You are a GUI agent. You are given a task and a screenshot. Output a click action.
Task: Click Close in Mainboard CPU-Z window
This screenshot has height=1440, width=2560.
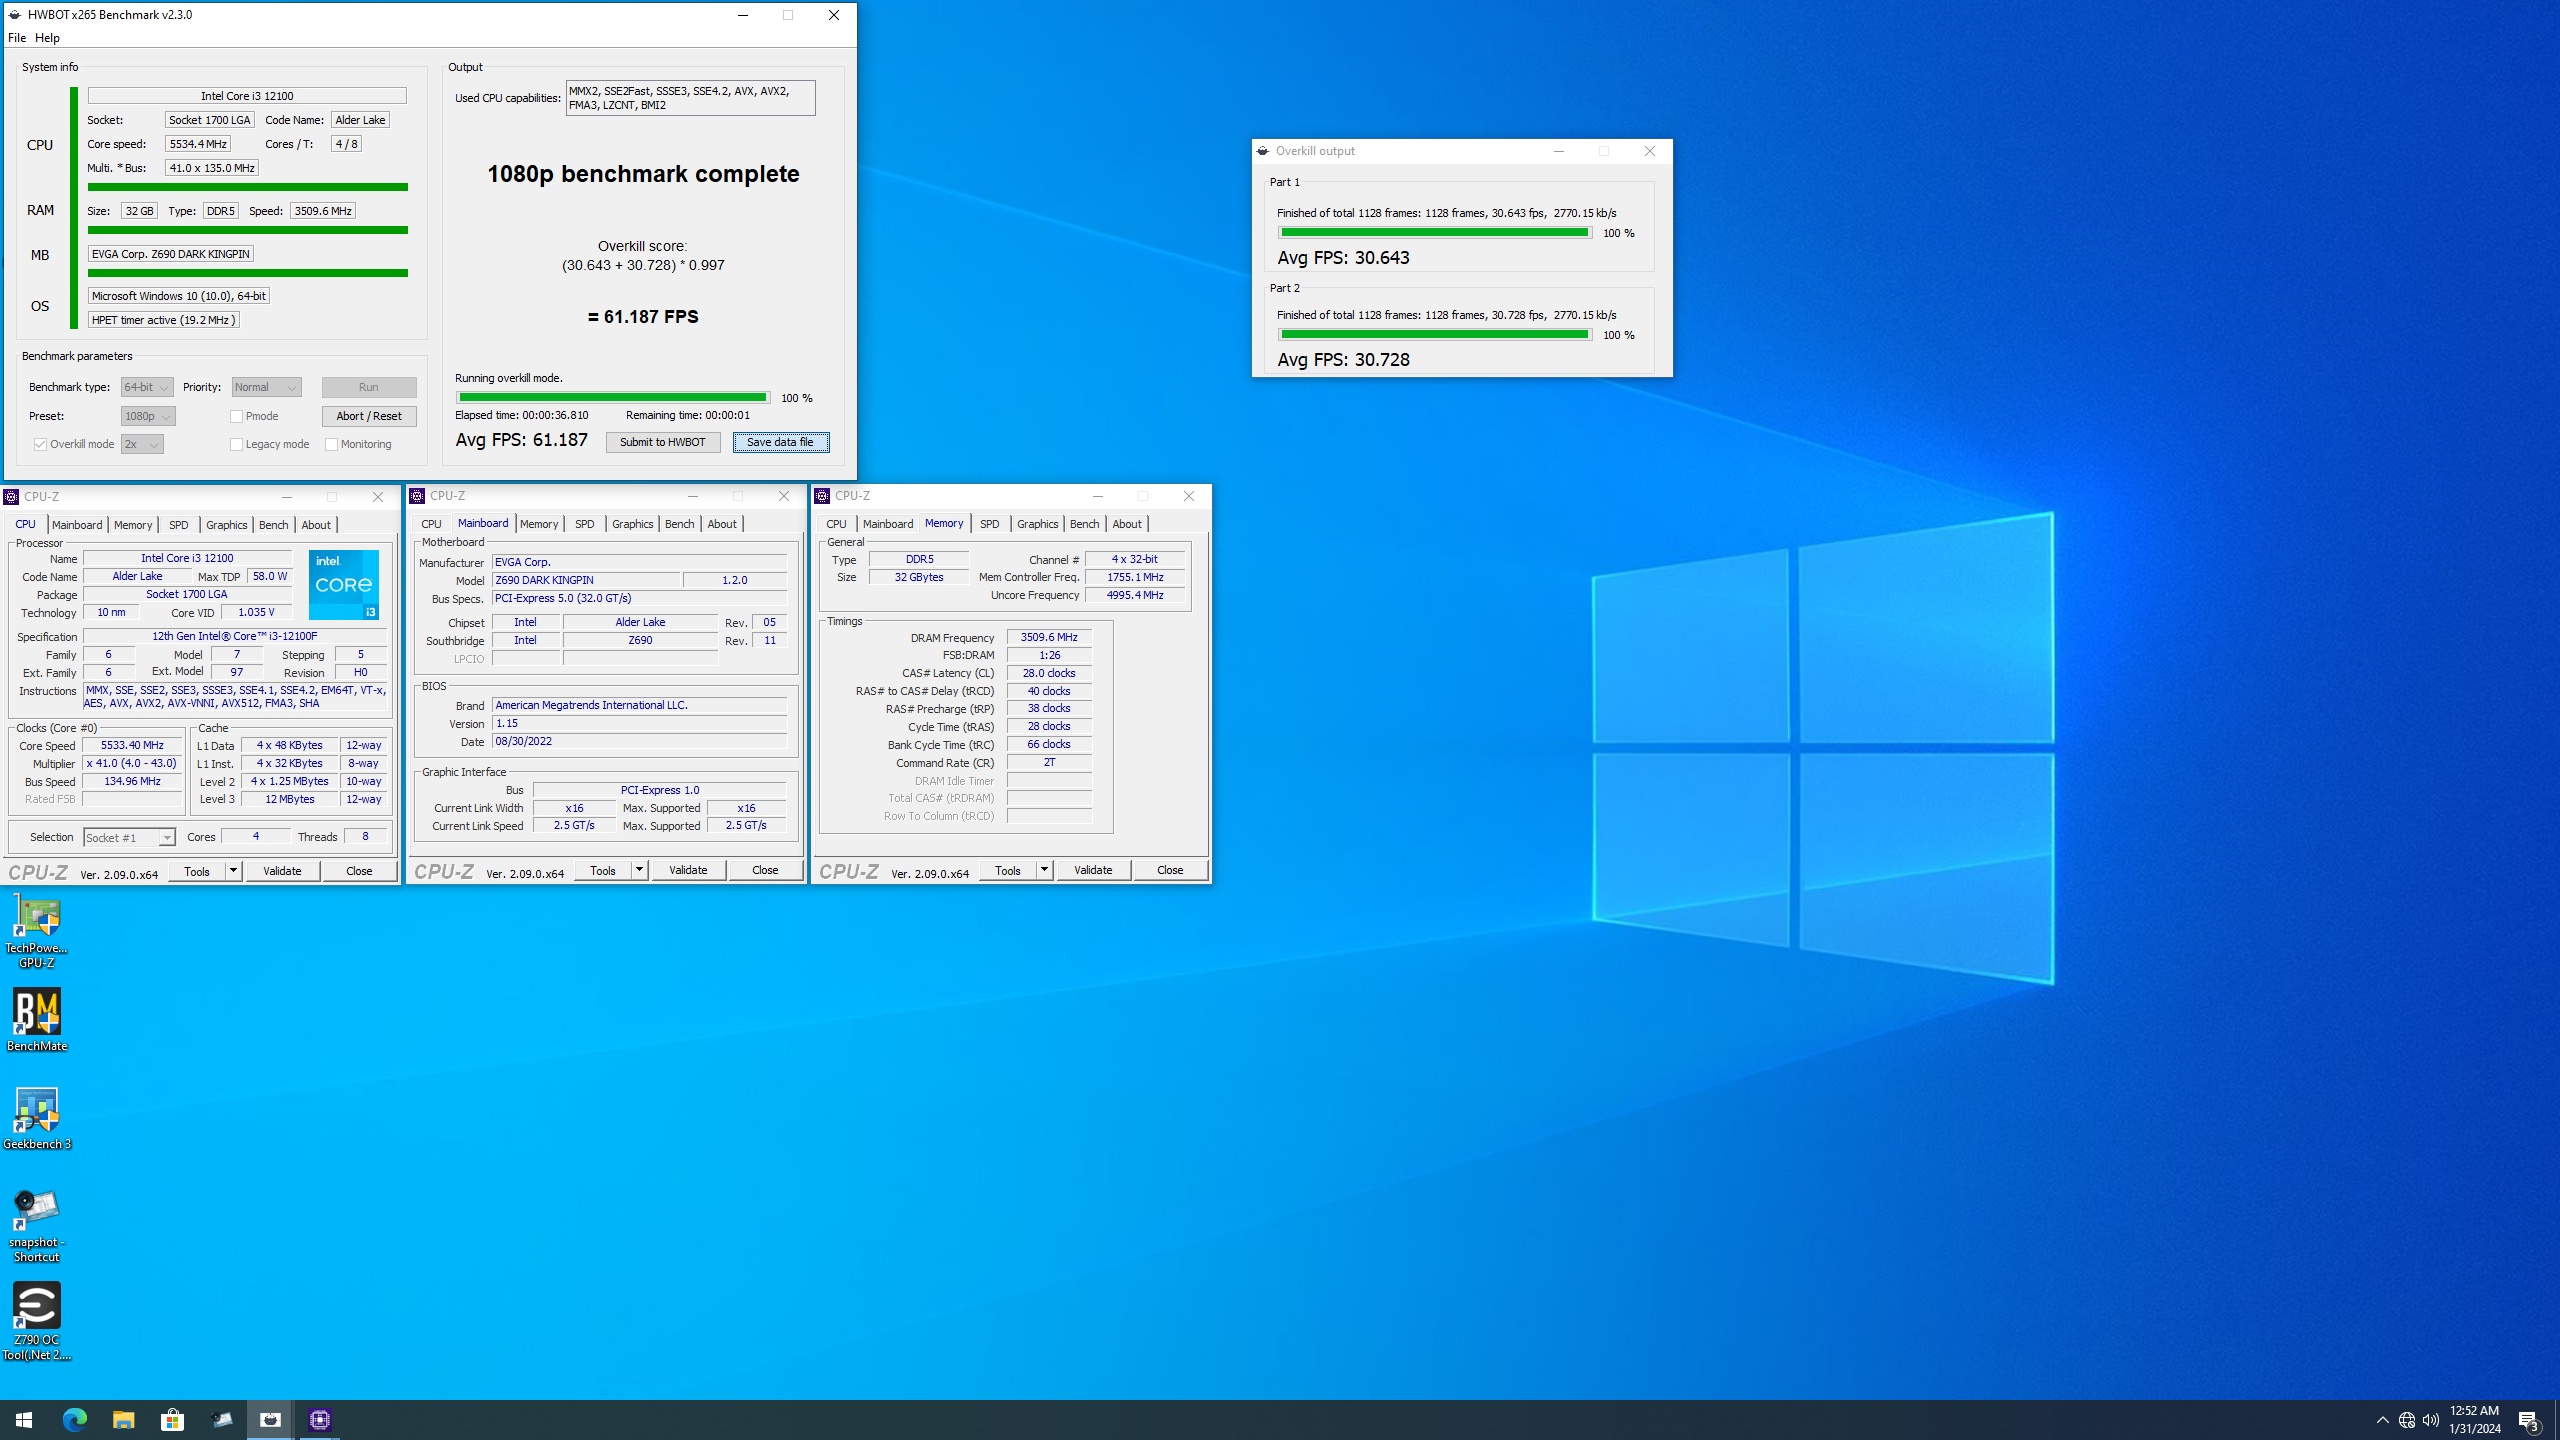coord(765,870)
